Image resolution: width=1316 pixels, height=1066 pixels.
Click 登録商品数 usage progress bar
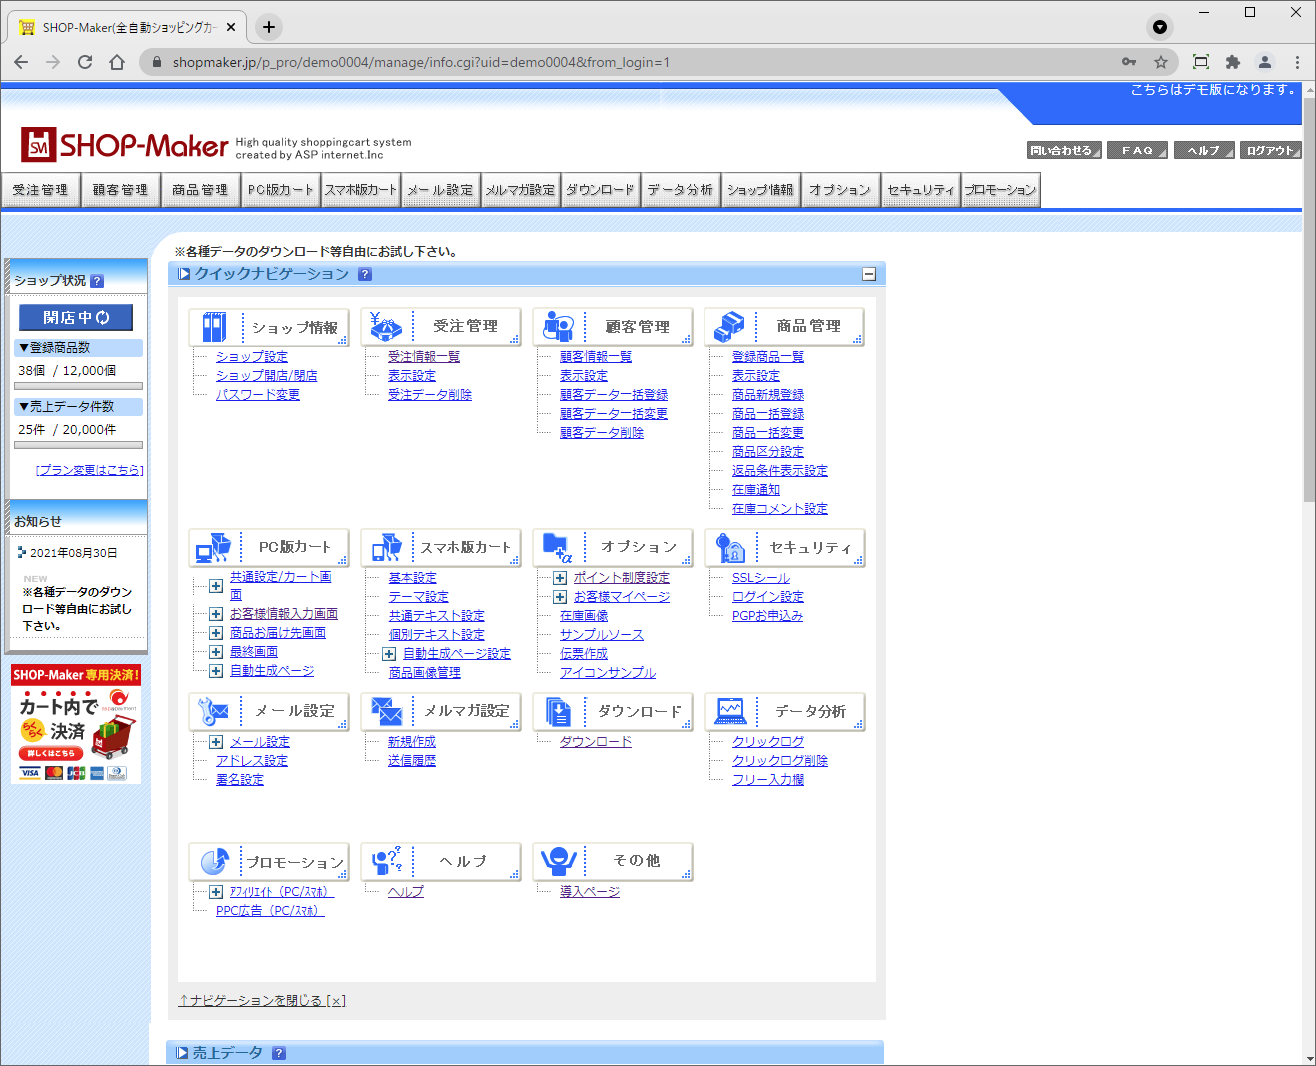[80, 386]
